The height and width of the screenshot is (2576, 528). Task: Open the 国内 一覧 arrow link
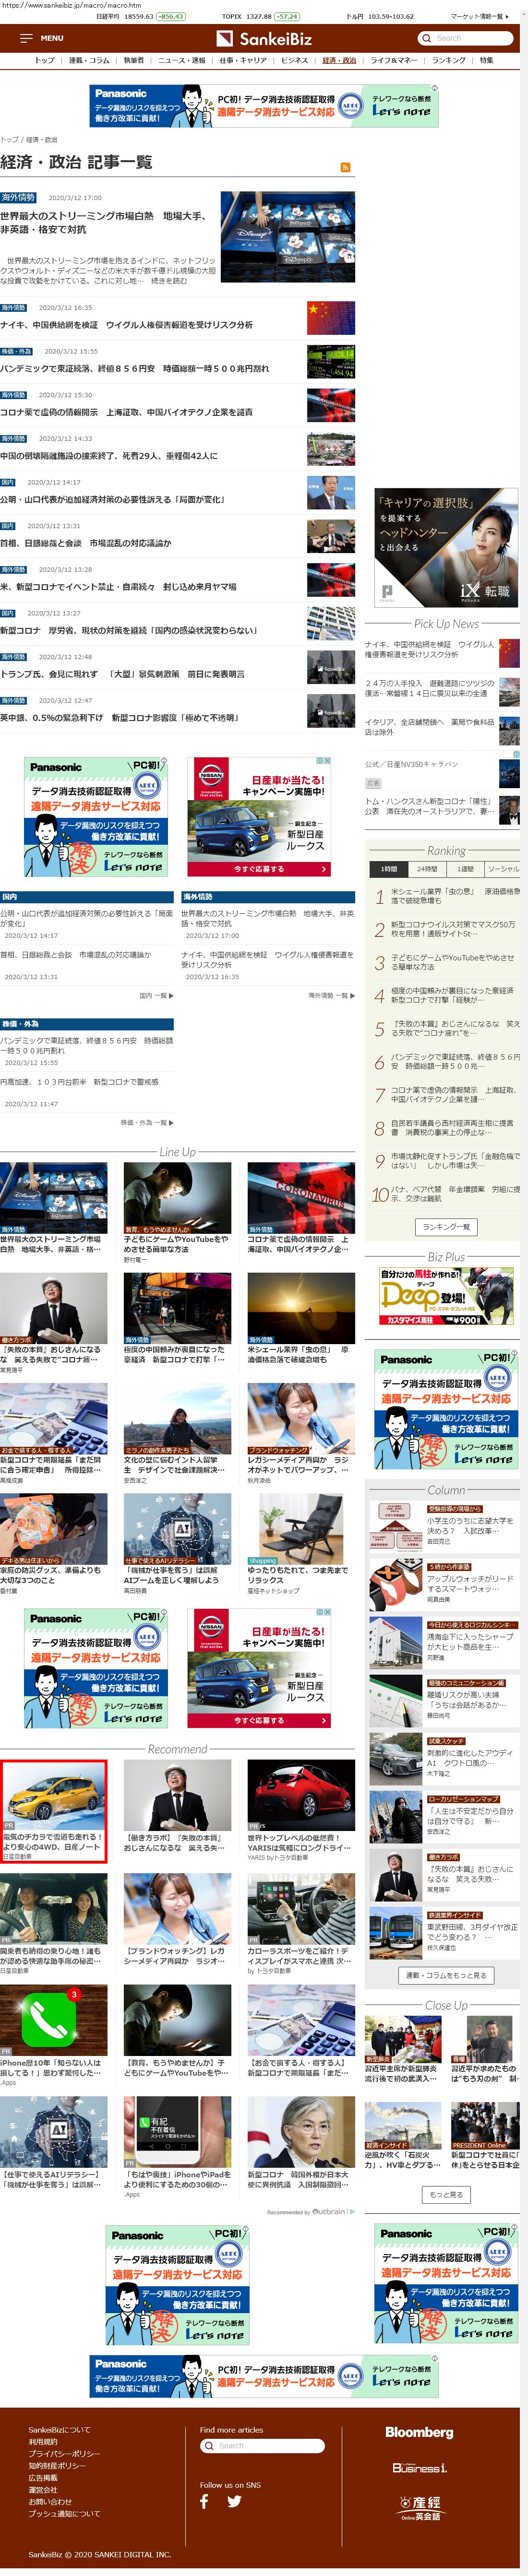156,995
